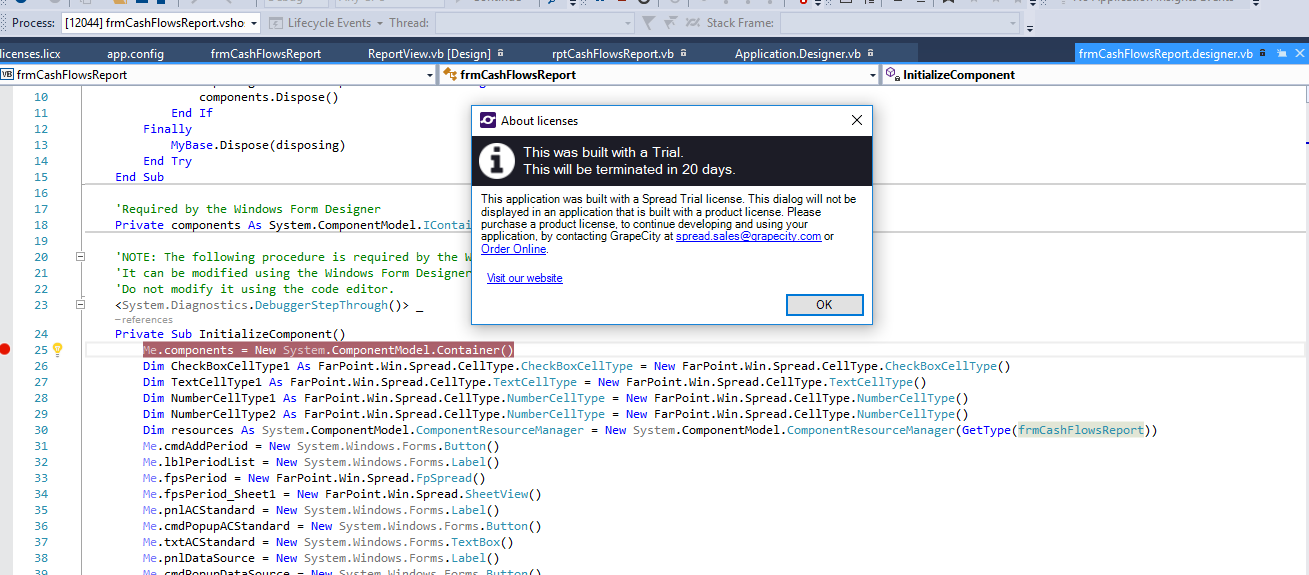Click the 'Me.lblPeriodList' code line
Image resolution: width=1309 pixels, height=575 pixels.
pyautogui.click(x=321, y=462)
